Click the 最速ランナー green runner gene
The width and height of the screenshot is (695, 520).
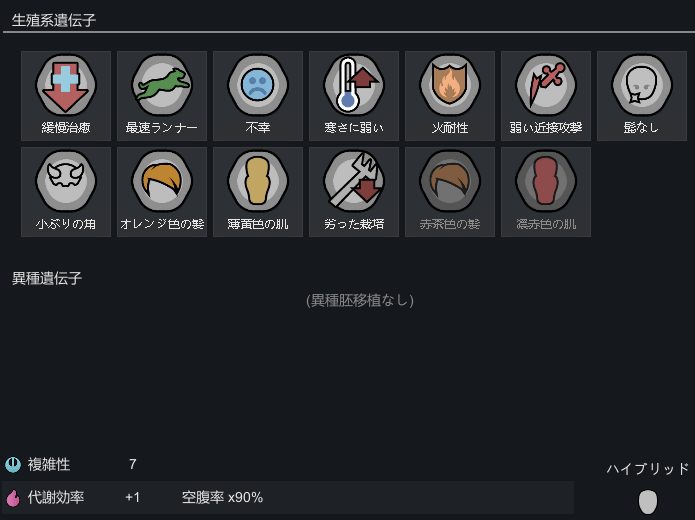[x=162, y=96]
